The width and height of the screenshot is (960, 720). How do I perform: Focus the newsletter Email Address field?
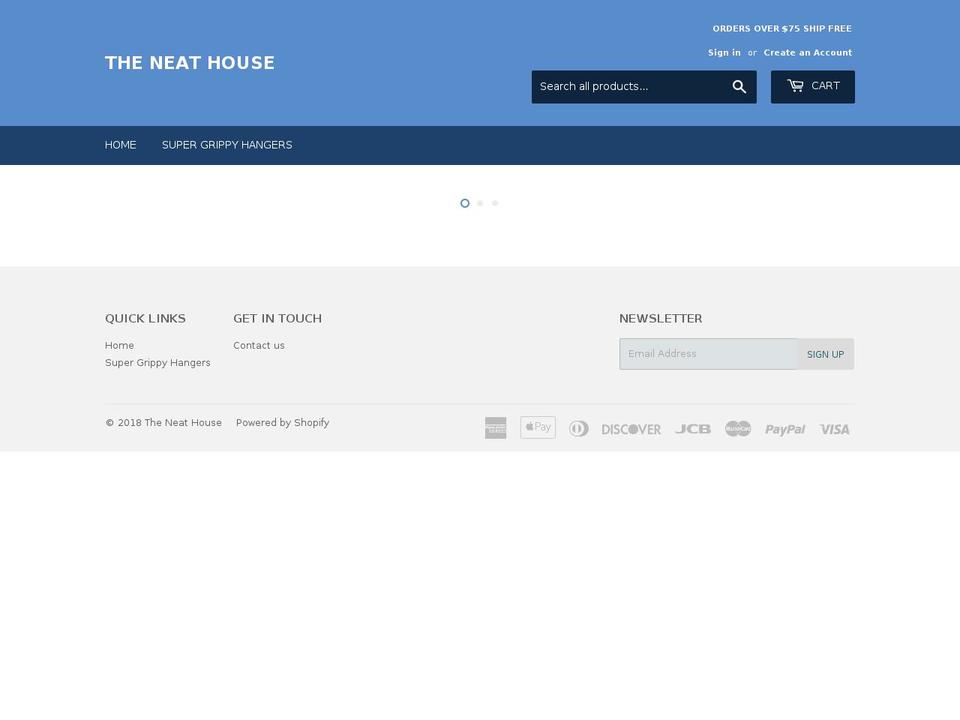pyautogui.click(x=708, y=354)
